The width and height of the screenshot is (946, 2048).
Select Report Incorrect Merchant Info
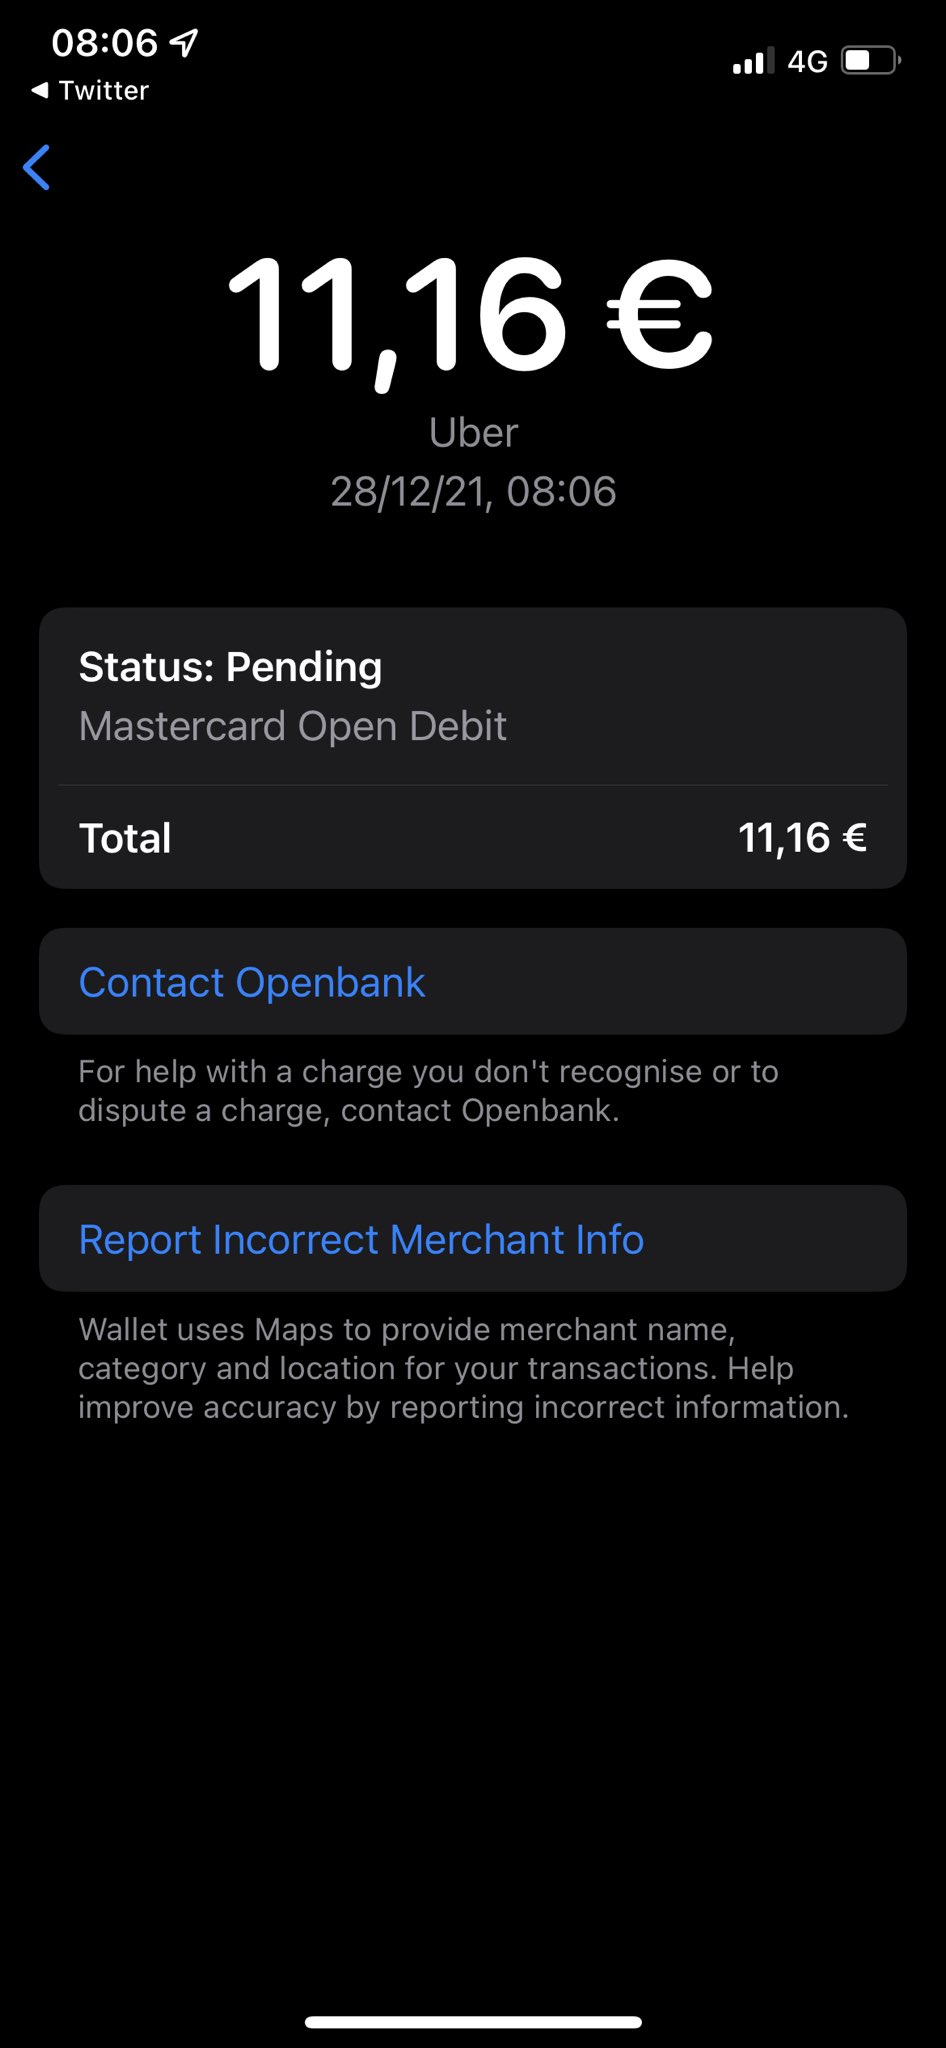(x=361, y=1239)
